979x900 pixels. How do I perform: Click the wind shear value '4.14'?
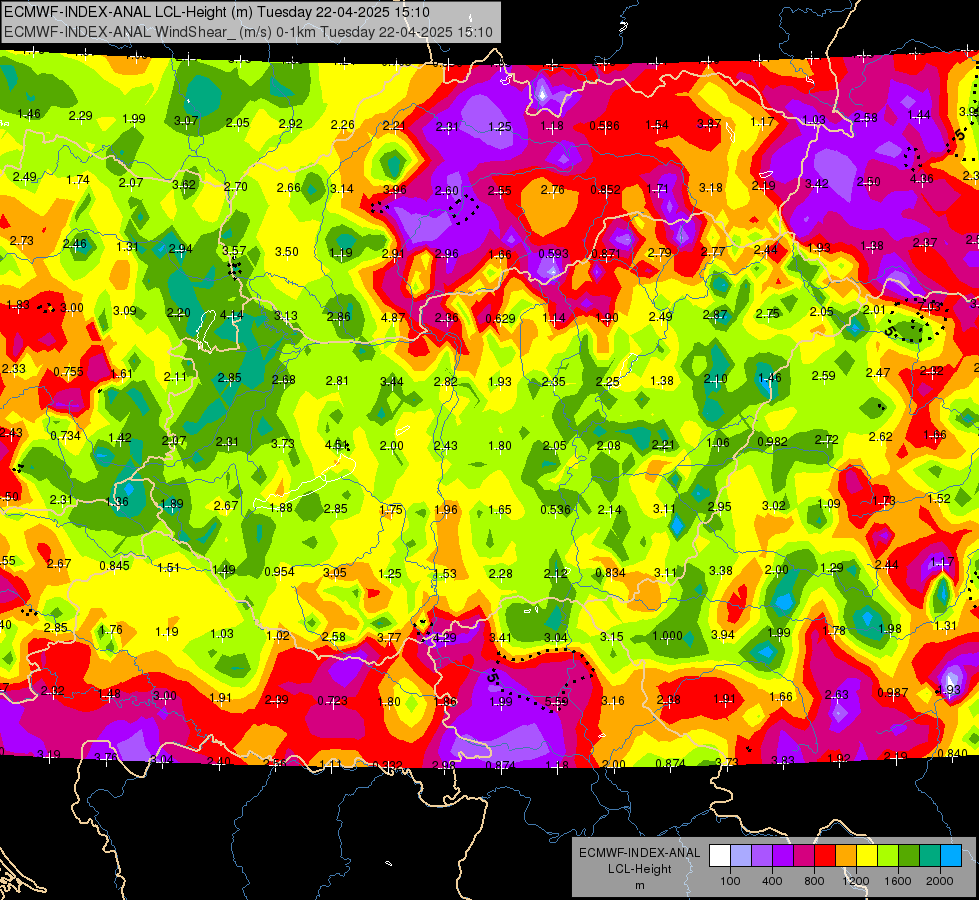tap(232, 315)
